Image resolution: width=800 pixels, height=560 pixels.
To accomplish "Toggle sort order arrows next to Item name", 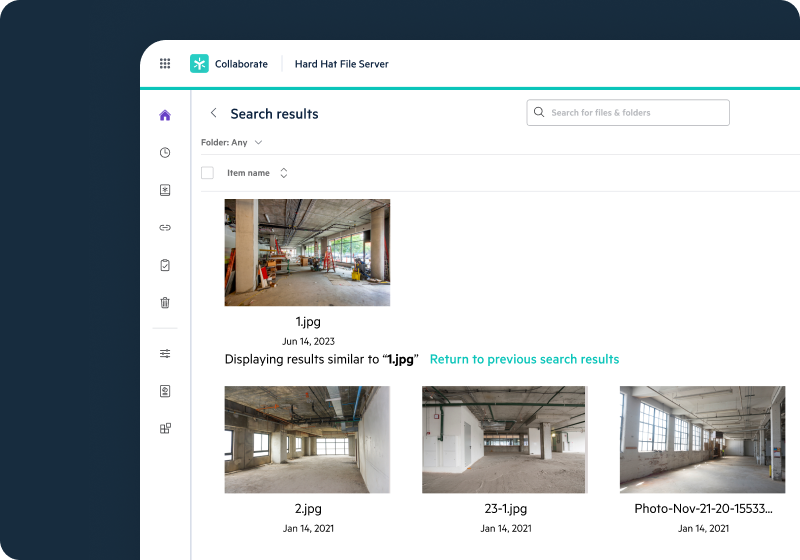I will coord(284,173).
